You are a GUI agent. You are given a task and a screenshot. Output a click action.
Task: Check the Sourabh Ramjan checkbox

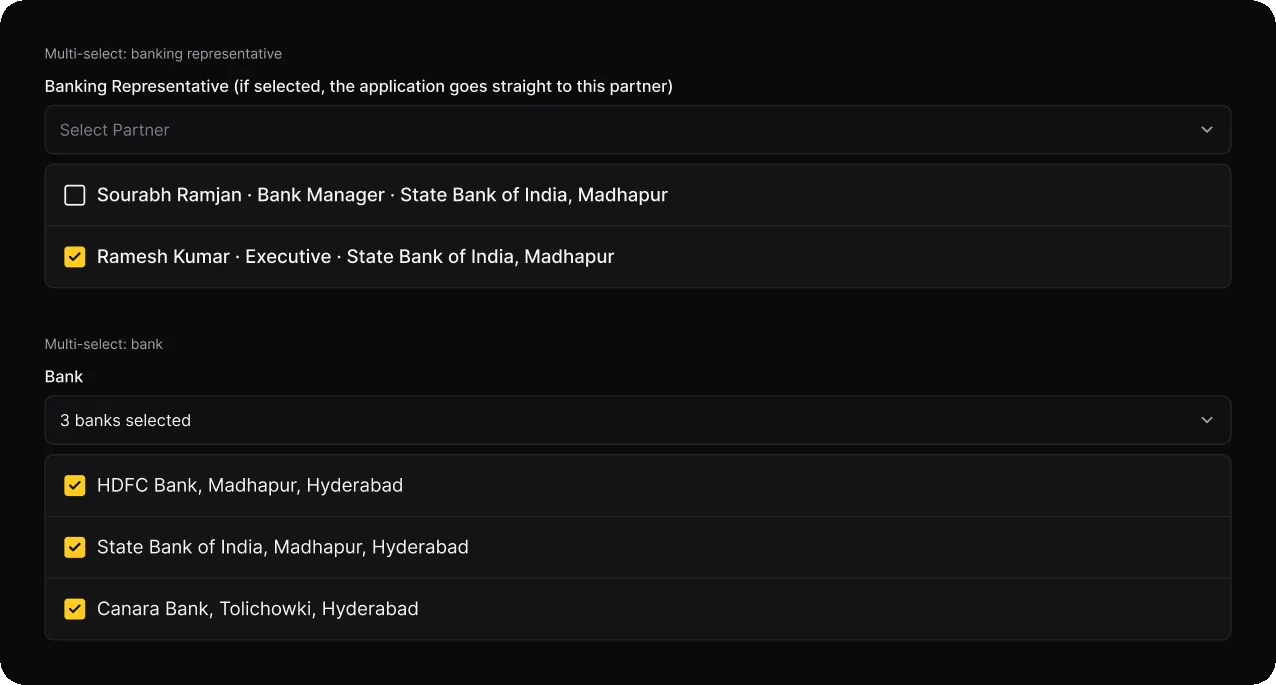click(x=75, y=195)
